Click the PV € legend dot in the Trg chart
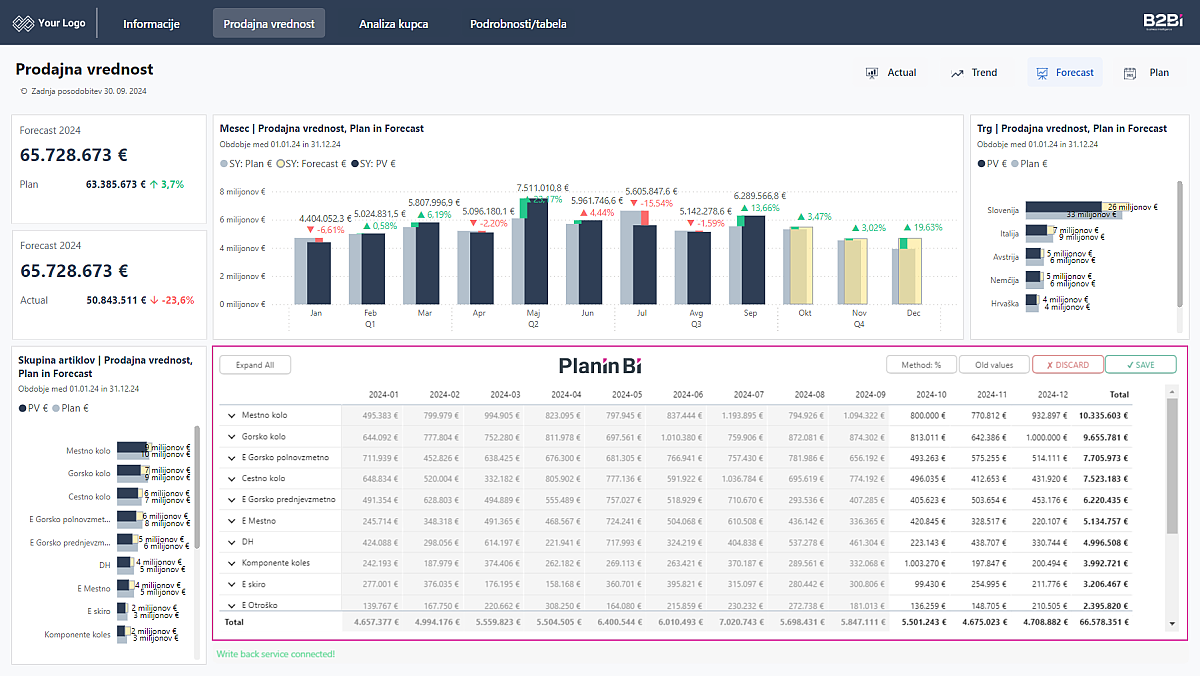The width and height of the screenshot is (1200, 676). (x=981, y=163)
